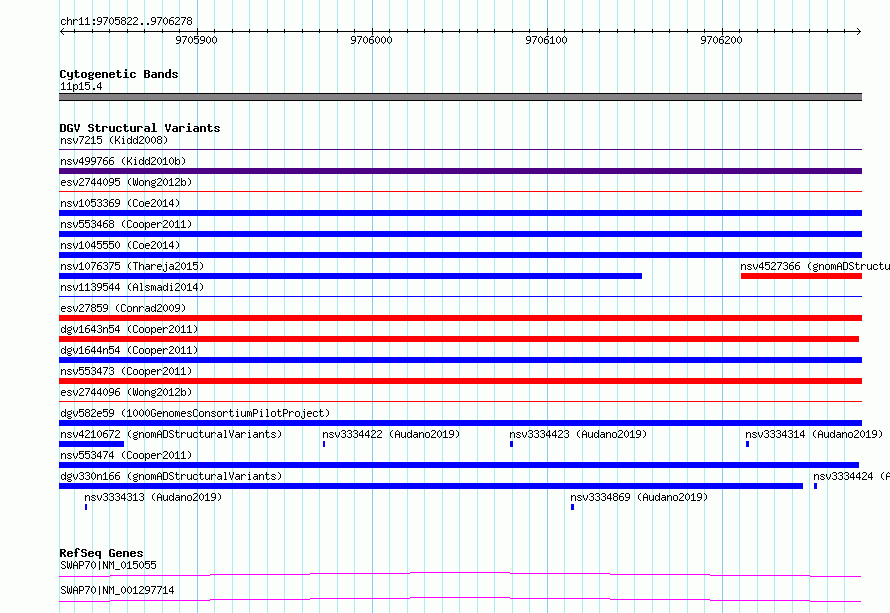Select the blue nsv553474 feature bar

(x=459, y=465)
